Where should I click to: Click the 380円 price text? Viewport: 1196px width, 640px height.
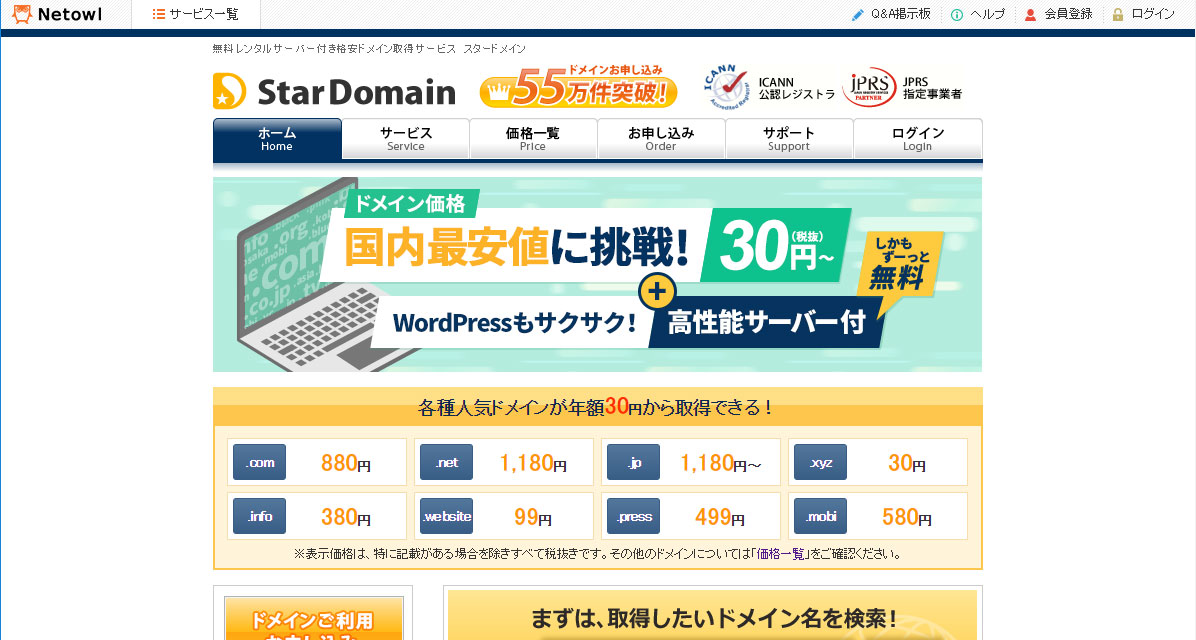point(346,517)
